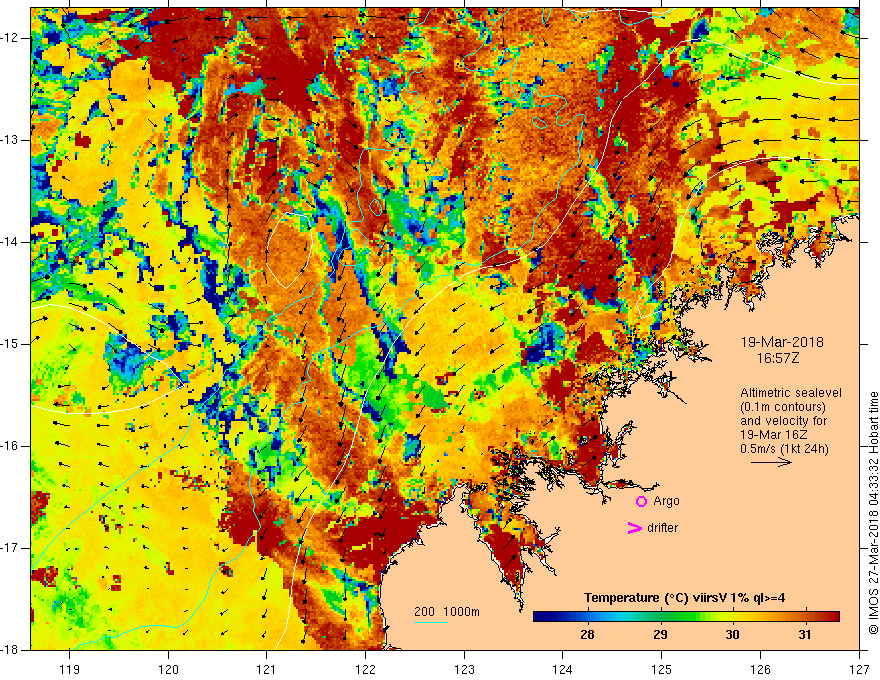Click the color bar tick label '31'

[x=805, y=635]
